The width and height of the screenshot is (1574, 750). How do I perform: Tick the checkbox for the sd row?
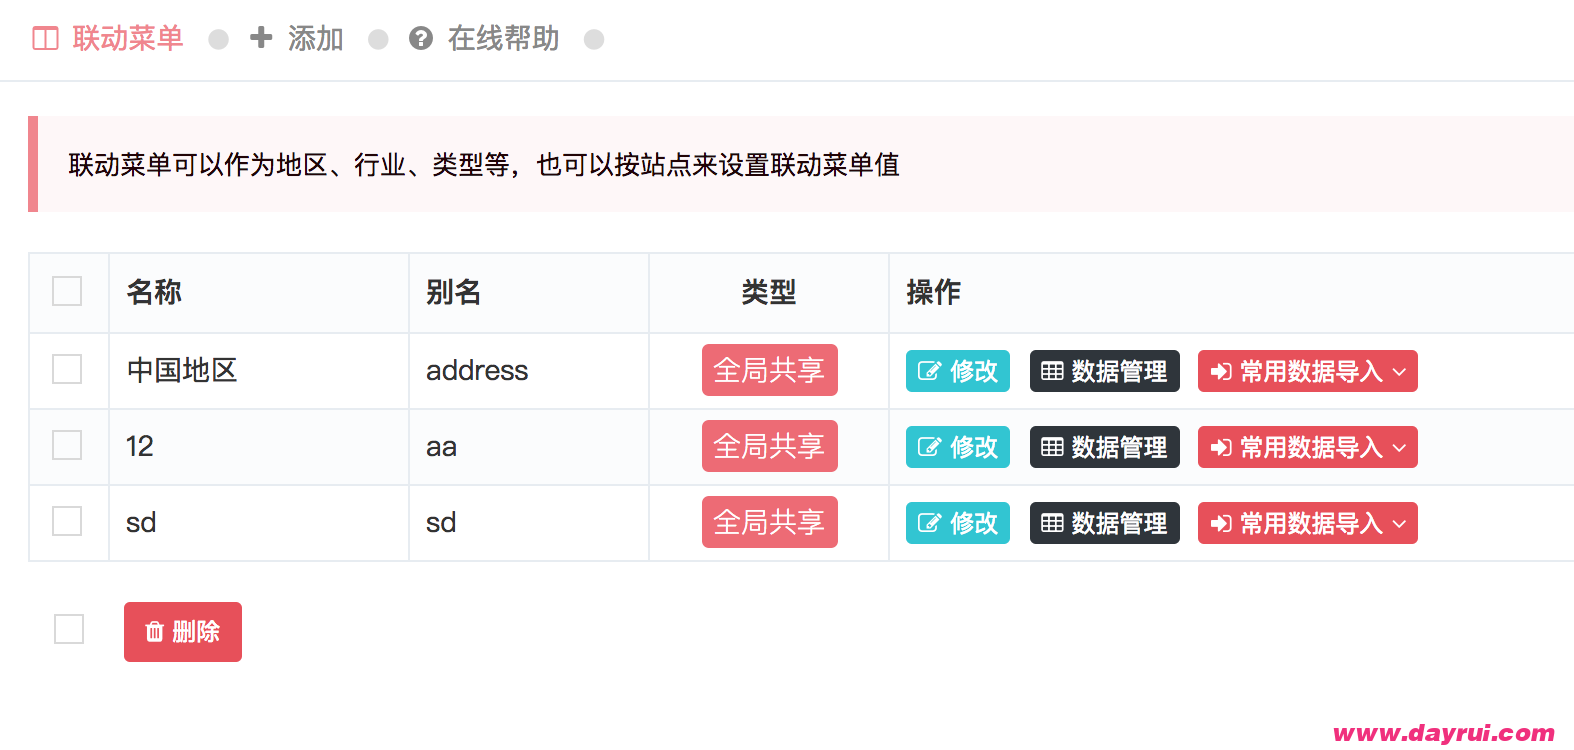click(x=67, y=521)
